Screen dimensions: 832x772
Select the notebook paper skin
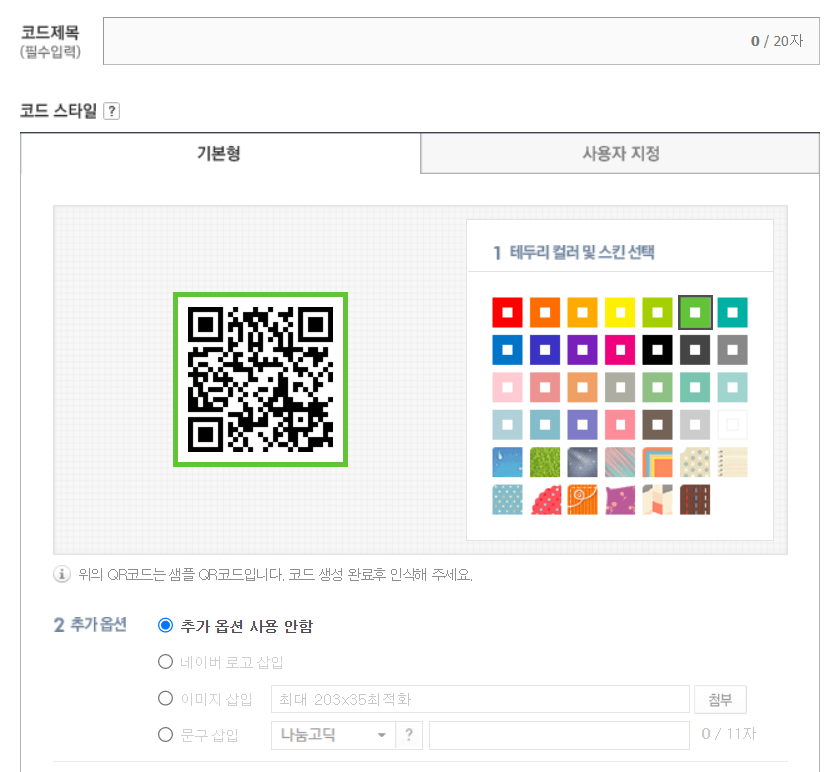pos(732,462)
